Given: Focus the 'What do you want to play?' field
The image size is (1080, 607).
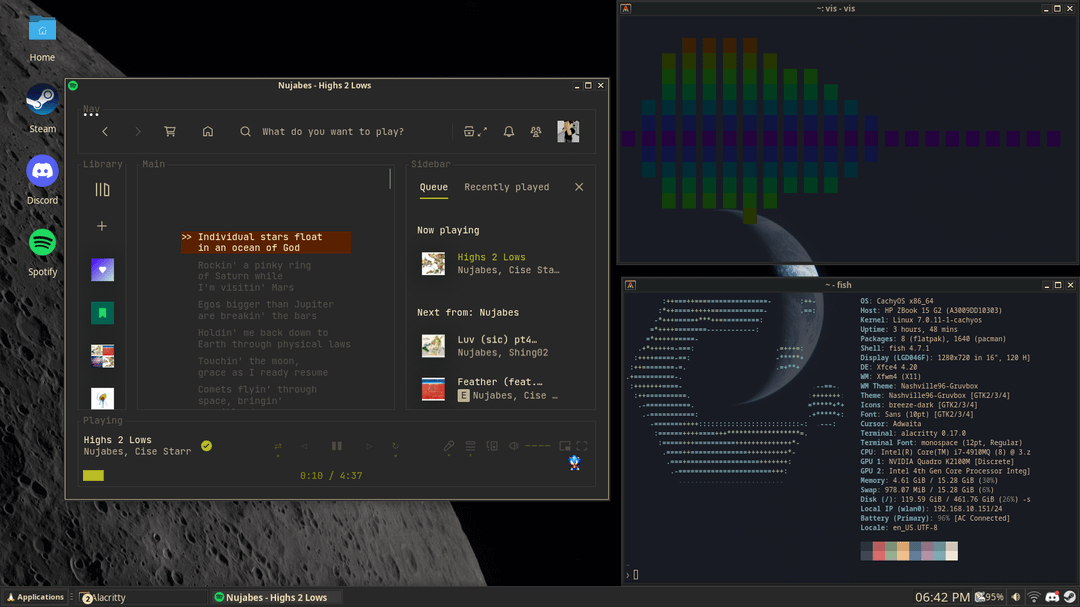Looking at the screenshot, I should [333, 132].
